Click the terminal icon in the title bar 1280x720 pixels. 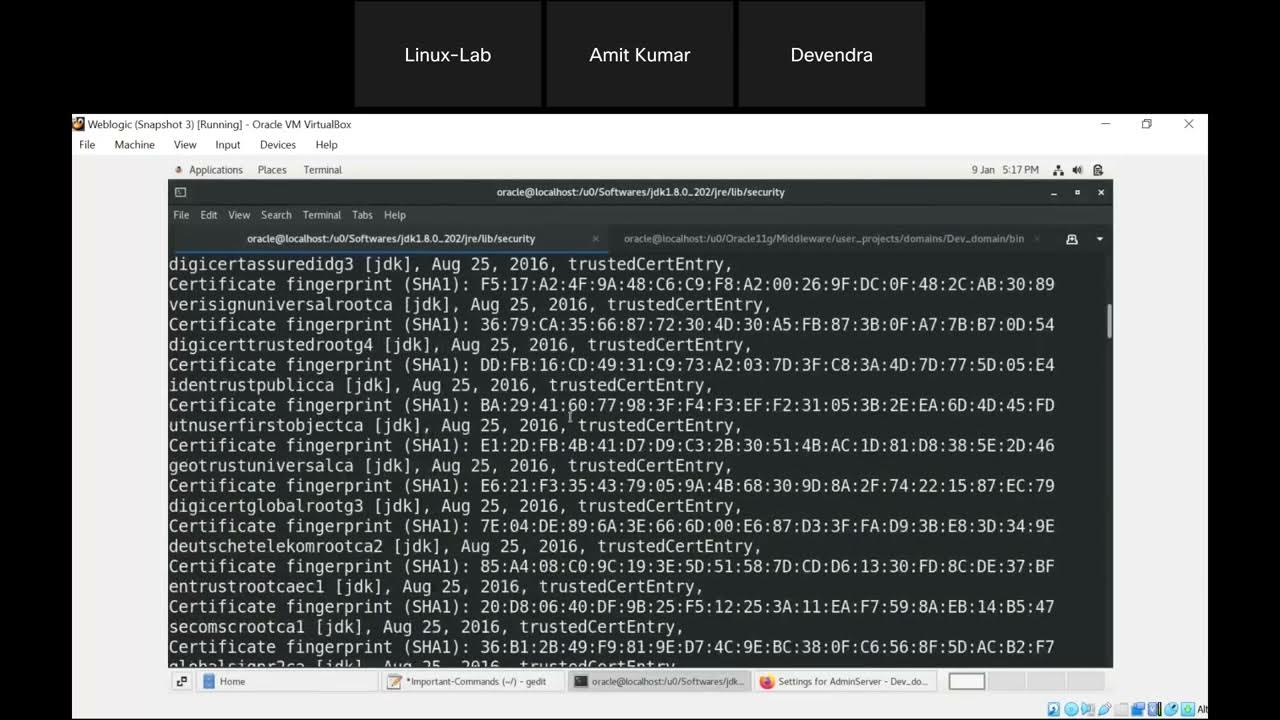tap(180, 192)
